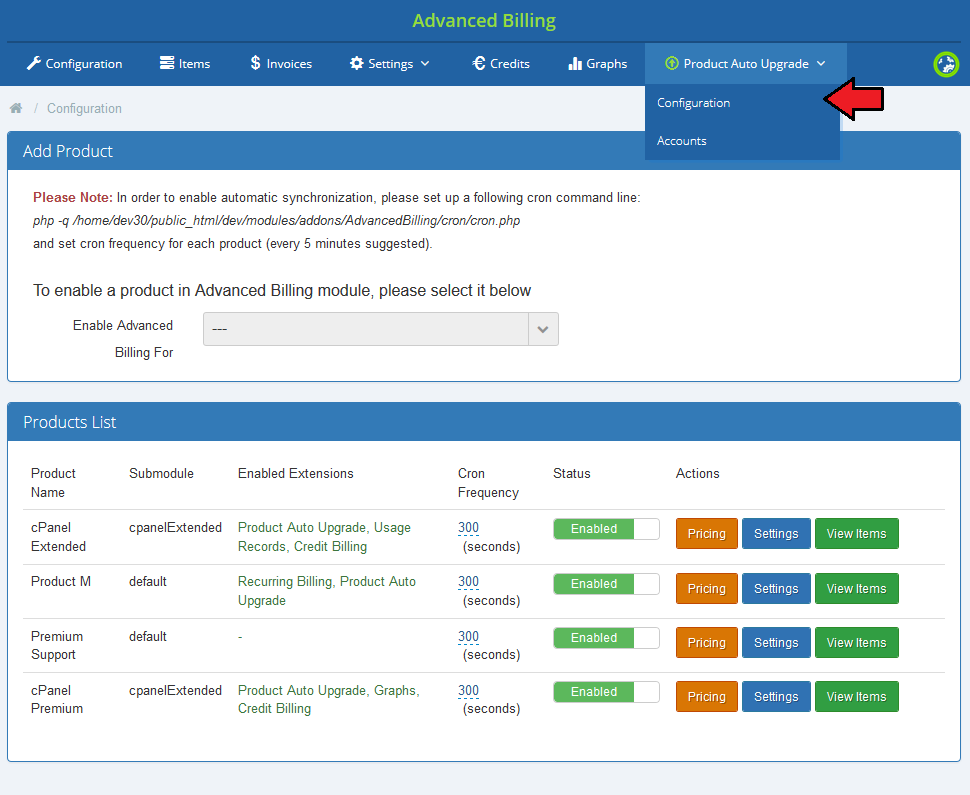Open the Invoices nav item
Screen dimensions: 970x795
coord(281,63)
